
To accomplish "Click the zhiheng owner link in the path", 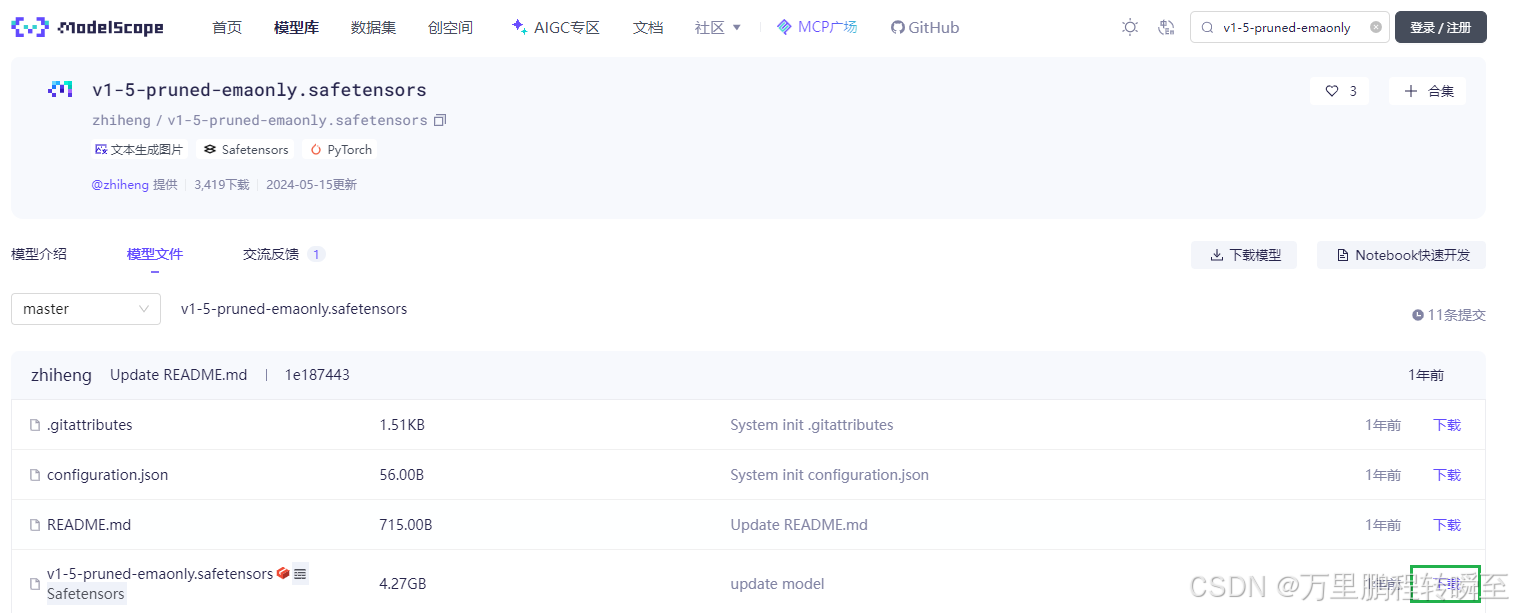I will tap(121, 120).
